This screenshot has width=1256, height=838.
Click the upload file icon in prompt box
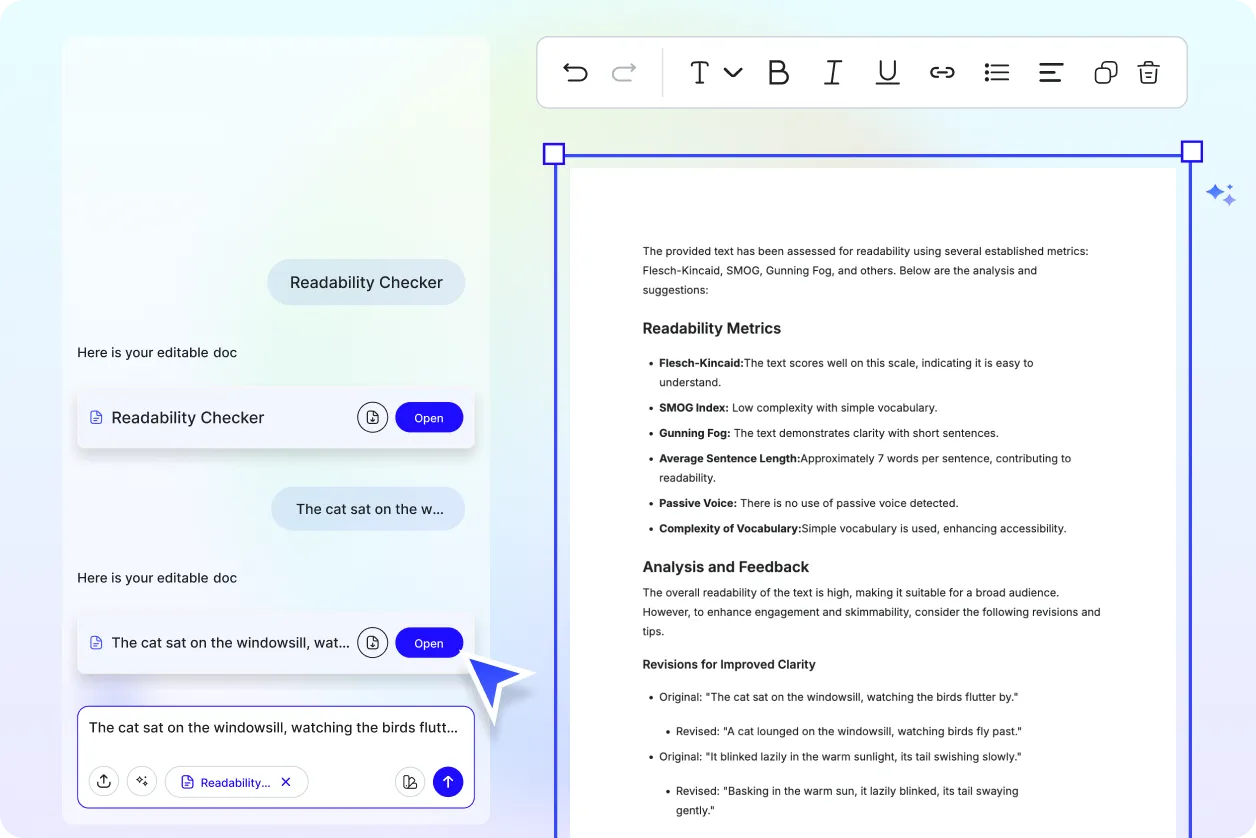point(104,782)
